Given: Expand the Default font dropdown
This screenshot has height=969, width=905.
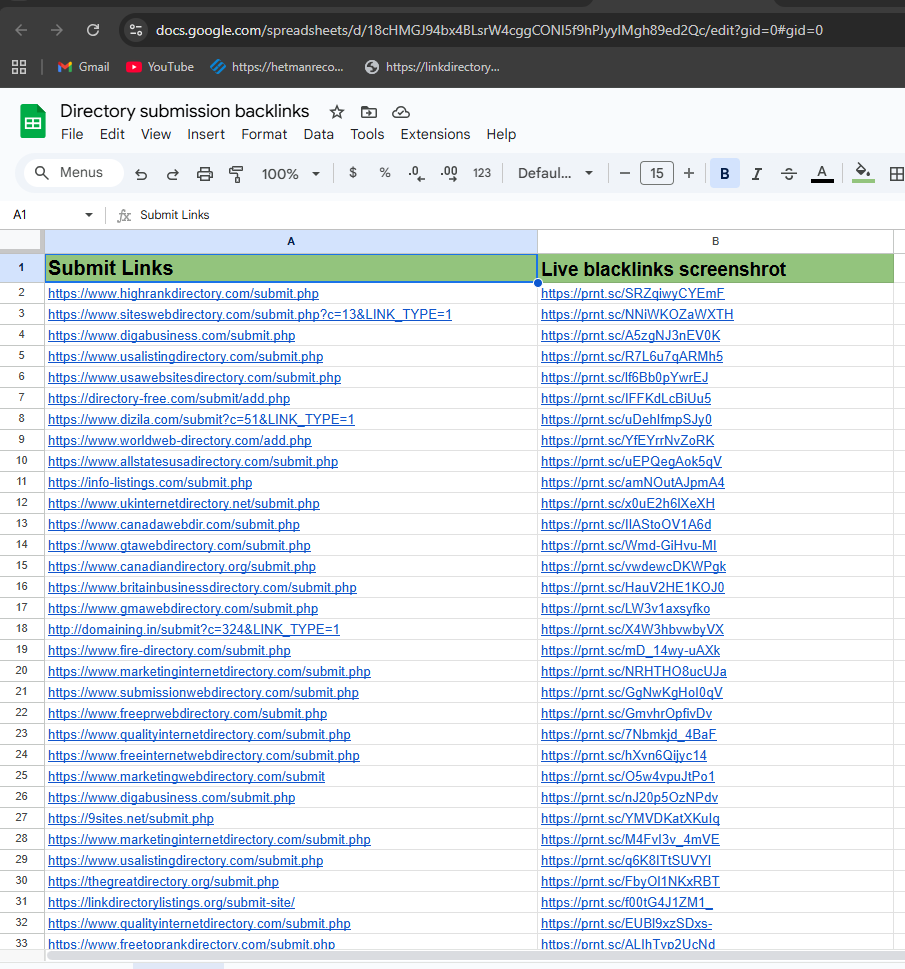Looking at the screenshot, I should (556, 174).
